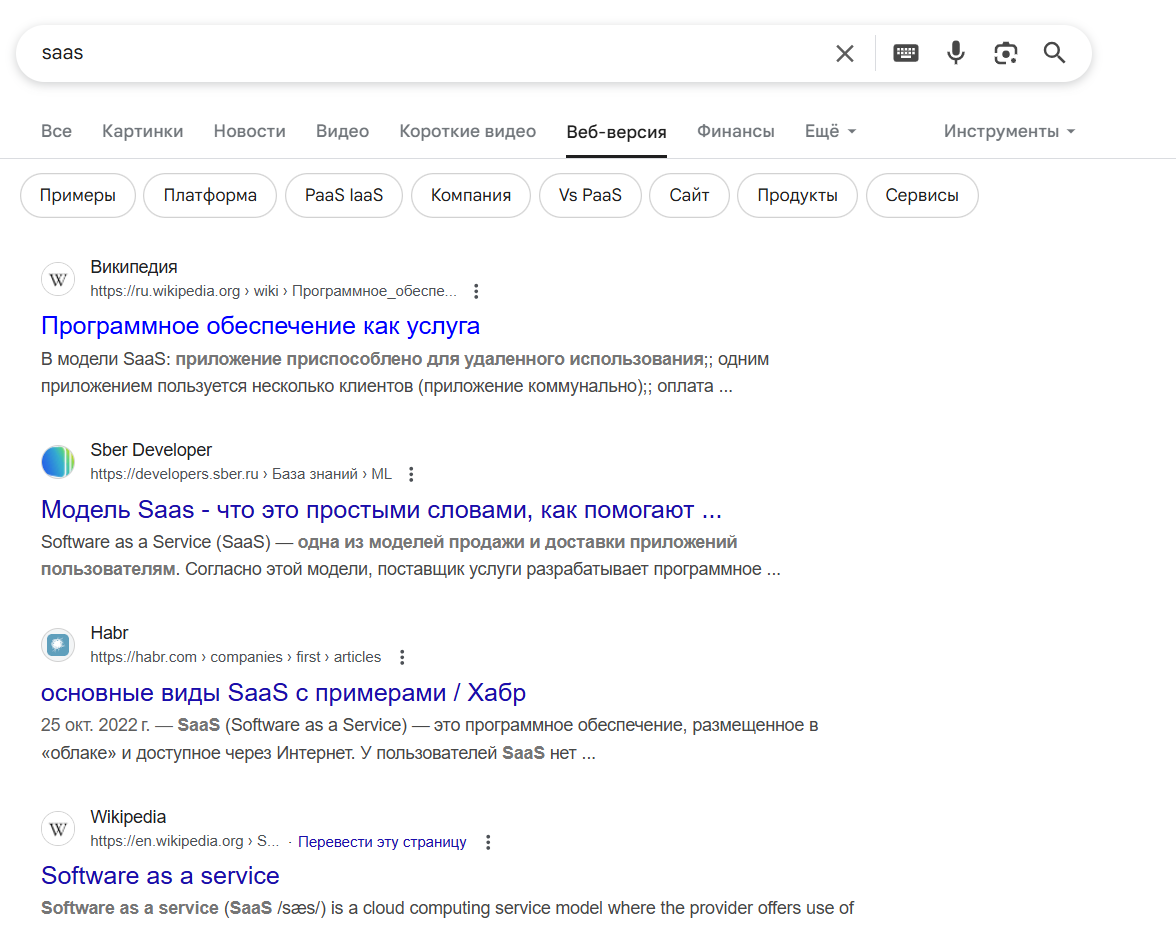Click the habr.com companies URL breadcrumb
Screen dimensions: 1176x926
point(236,657)
